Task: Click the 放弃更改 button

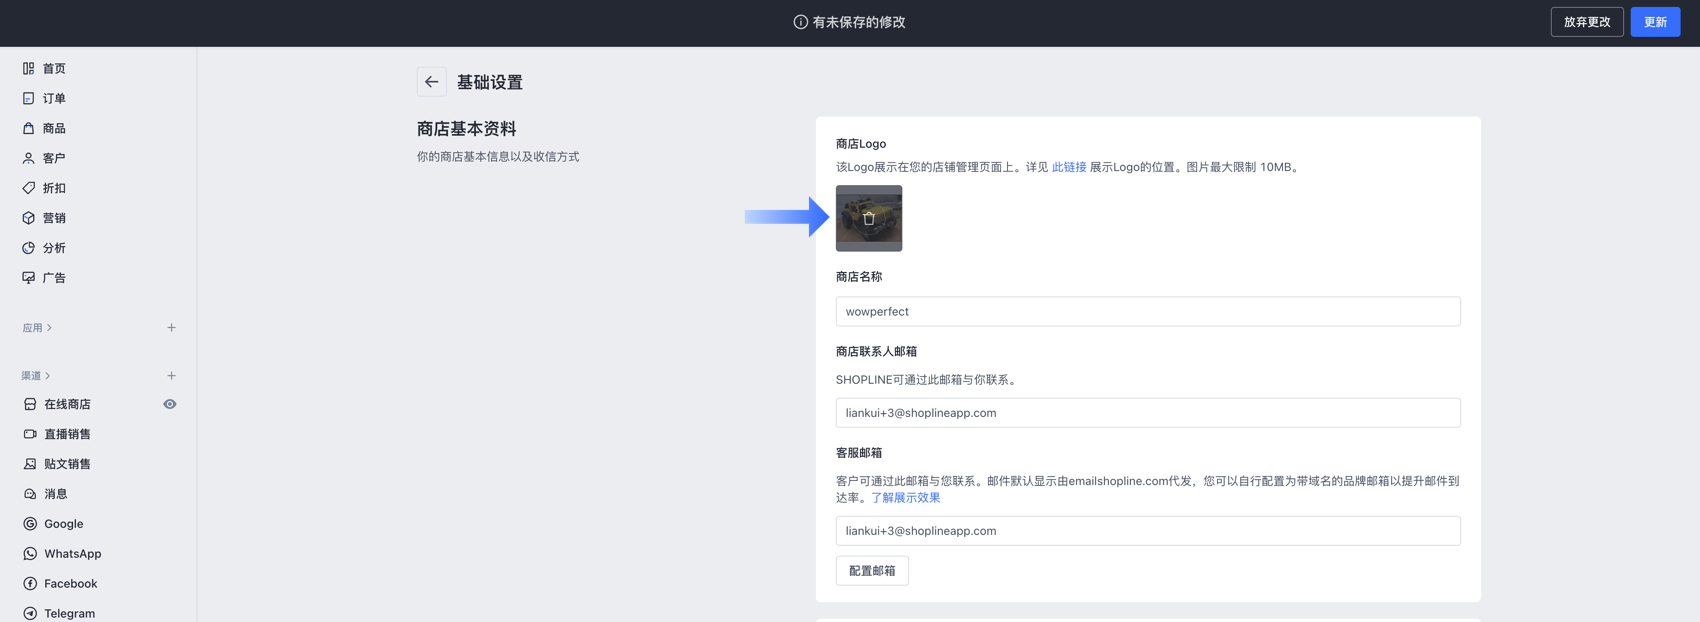Action: [1586, 22]
